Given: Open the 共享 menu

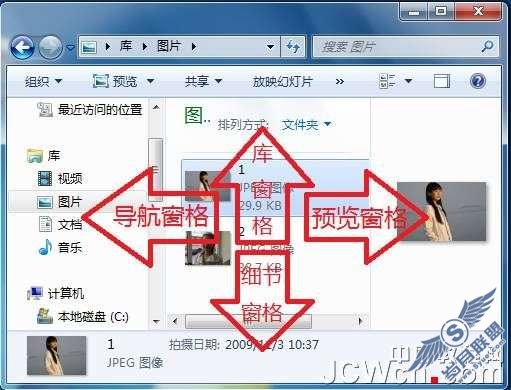Looking at the screenshot, I should 203,81.
